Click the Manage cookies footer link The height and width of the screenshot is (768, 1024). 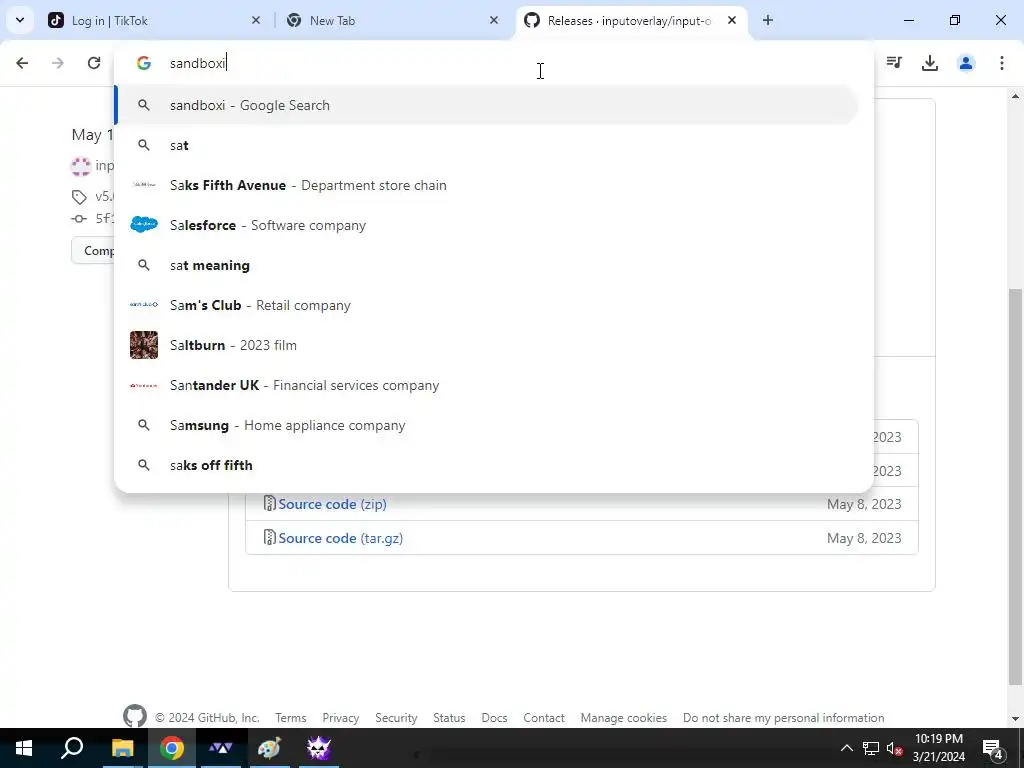(624, 718)
